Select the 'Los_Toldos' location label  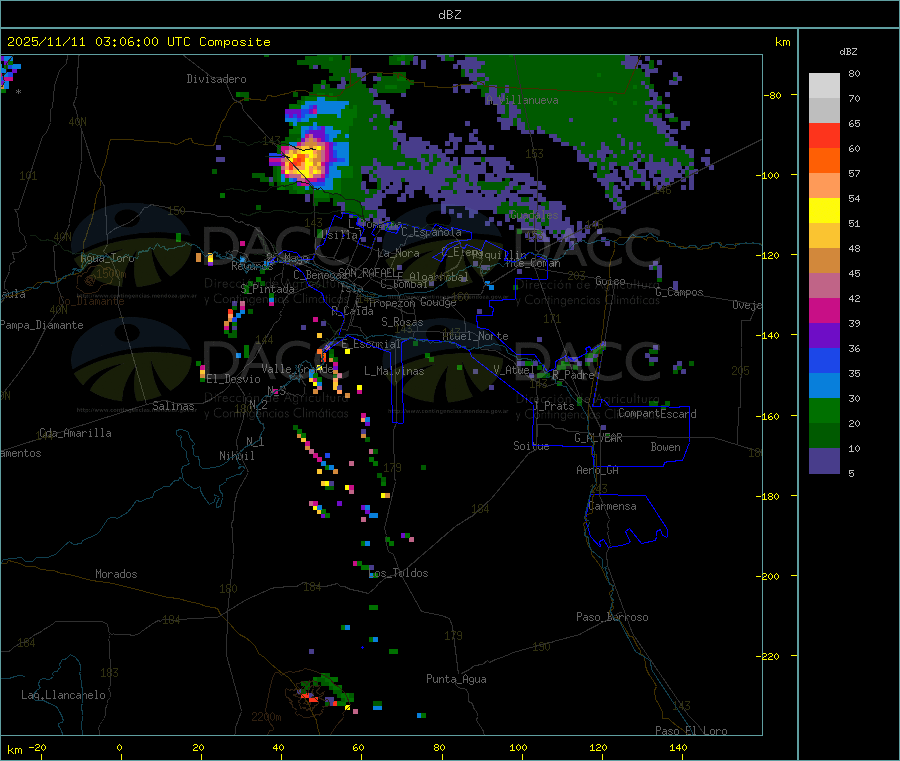(399, 573)
